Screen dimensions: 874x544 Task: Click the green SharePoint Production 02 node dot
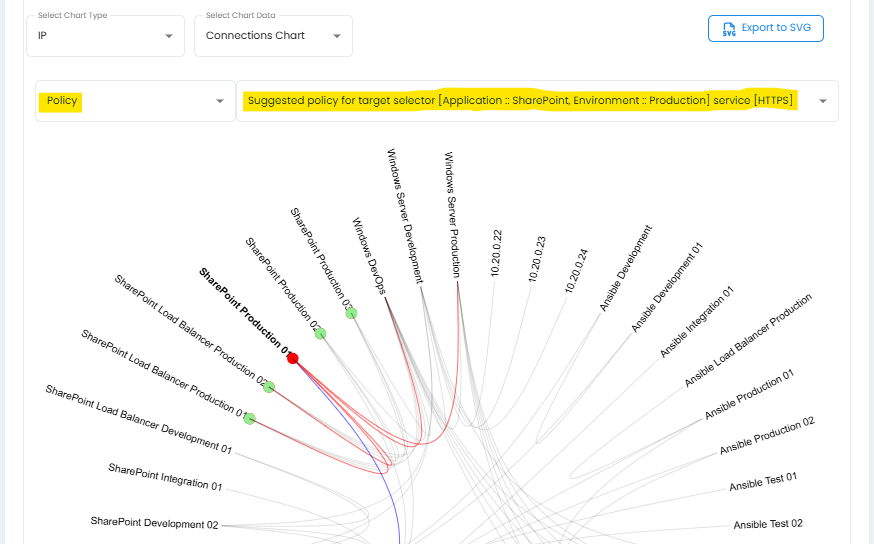click(x=320, y=333)
